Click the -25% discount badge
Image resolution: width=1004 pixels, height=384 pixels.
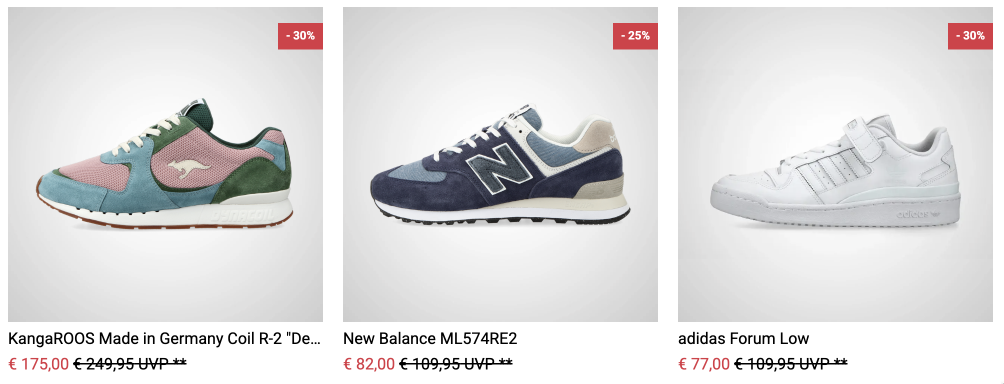point(635,36)
